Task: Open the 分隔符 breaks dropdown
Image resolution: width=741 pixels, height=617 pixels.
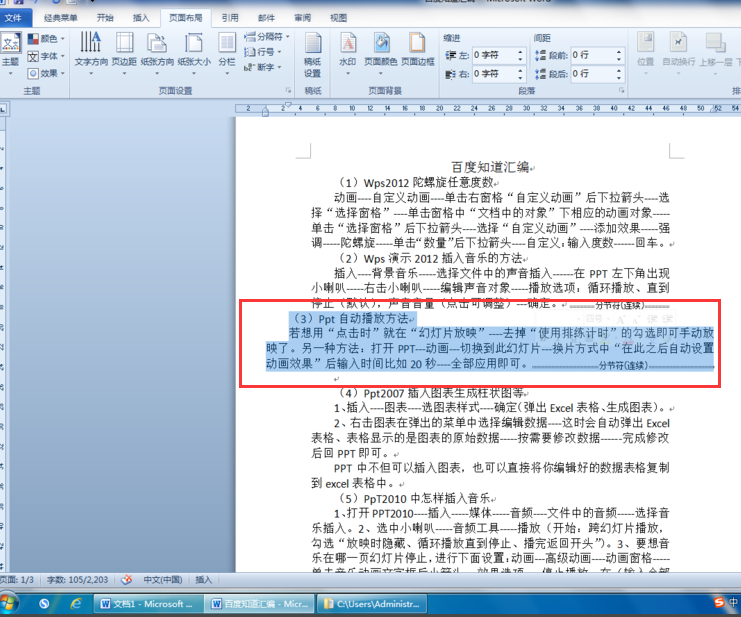Action: pos(267,36)
